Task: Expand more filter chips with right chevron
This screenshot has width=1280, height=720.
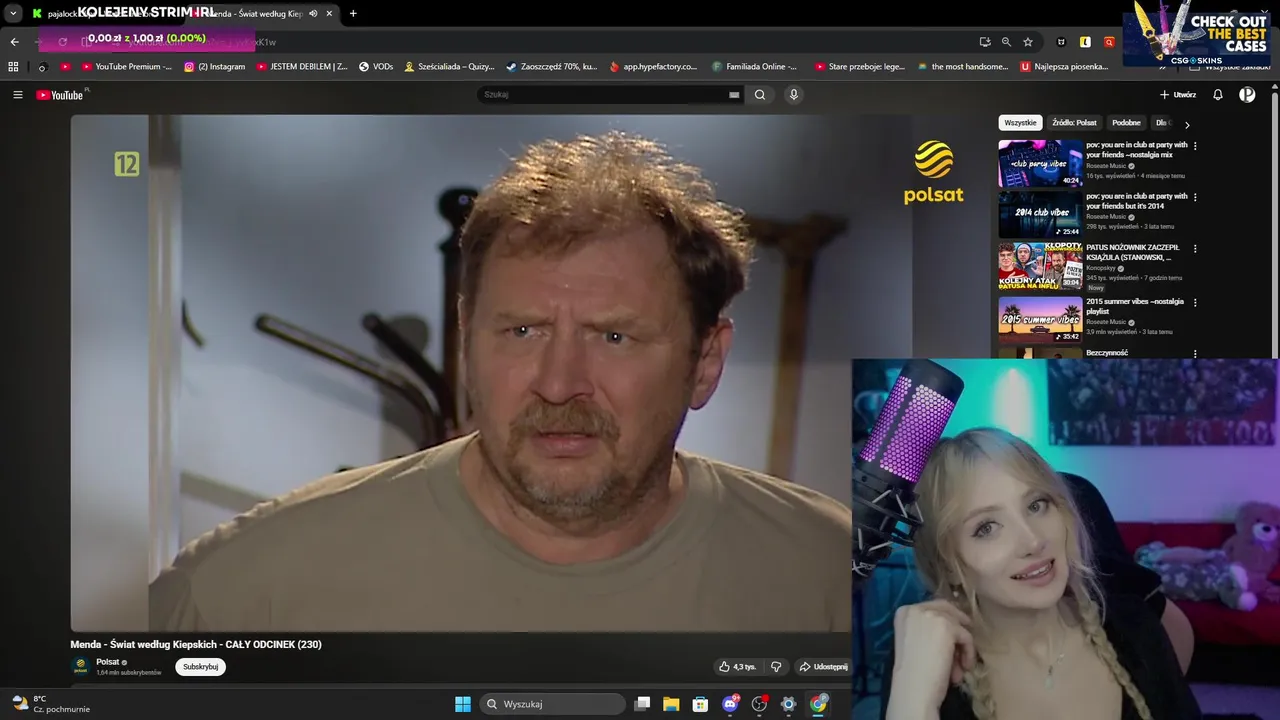Action: tap(1187, 124)
